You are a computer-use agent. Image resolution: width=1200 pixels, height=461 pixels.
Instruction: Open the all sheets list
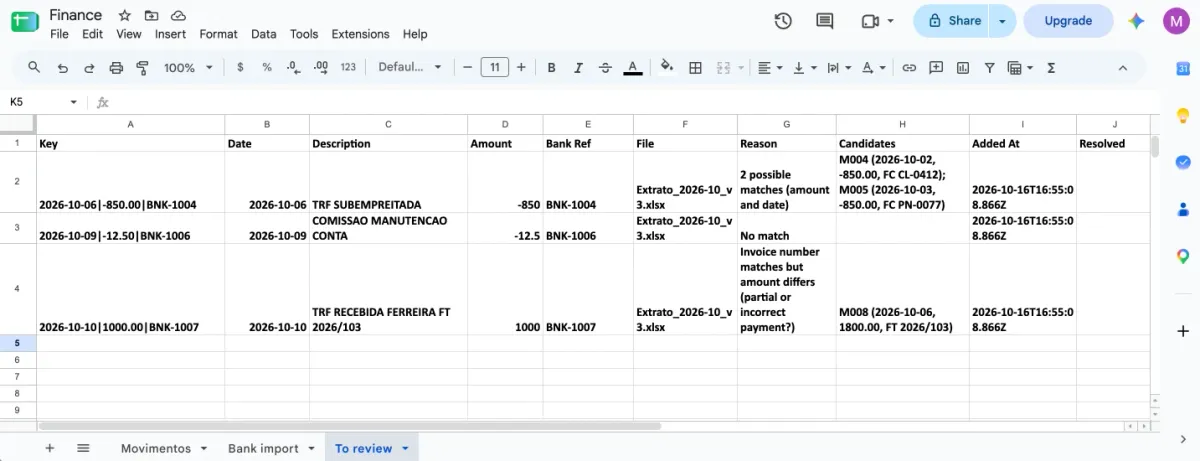(x=83, y=448)
